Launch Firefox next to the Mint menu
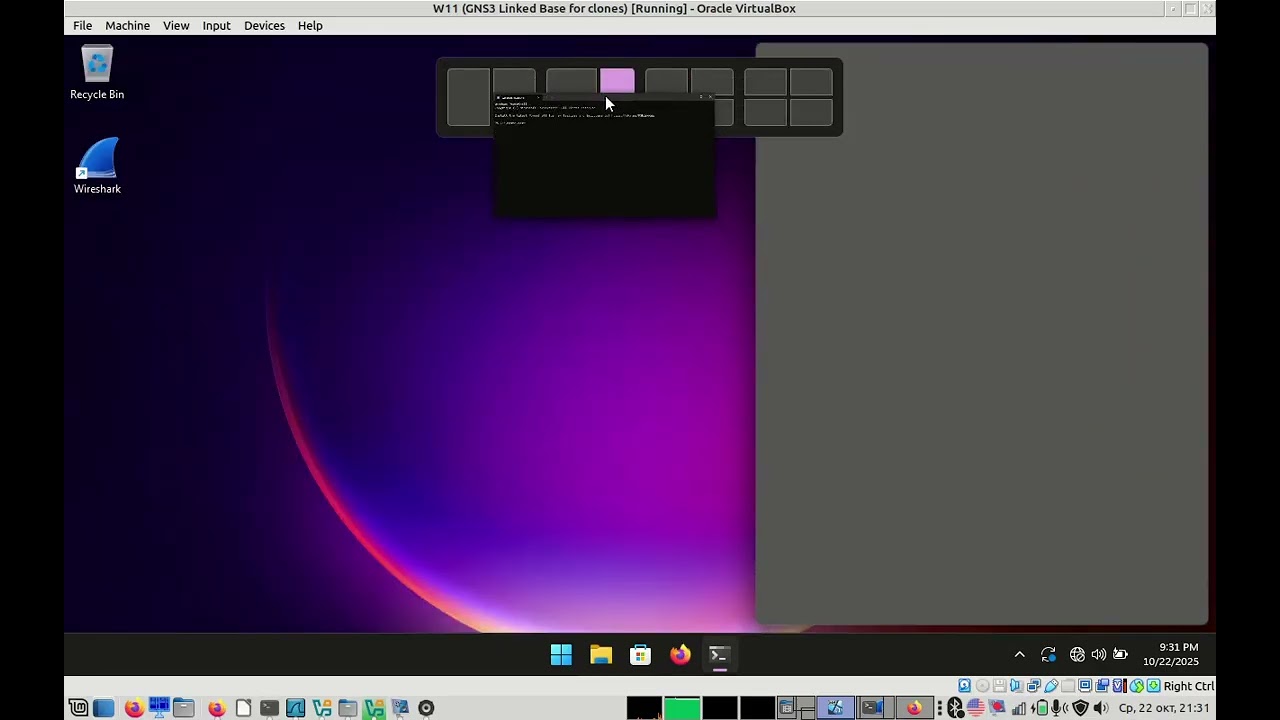 (133, 708)
